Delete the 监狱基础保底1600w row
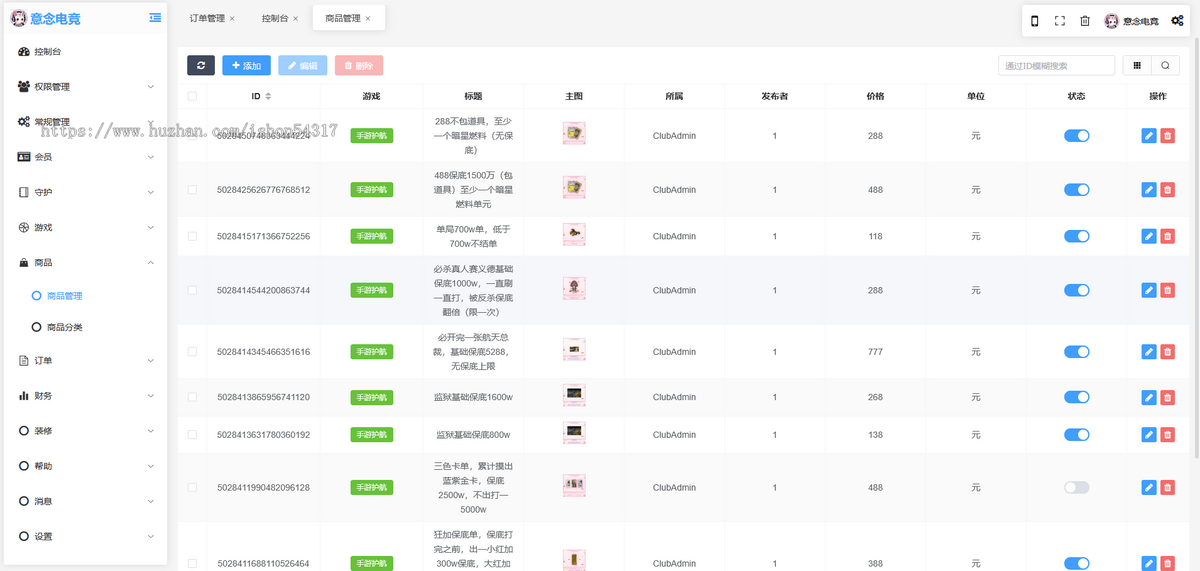Screen dimensions: 1200x571 (1168, 397)
